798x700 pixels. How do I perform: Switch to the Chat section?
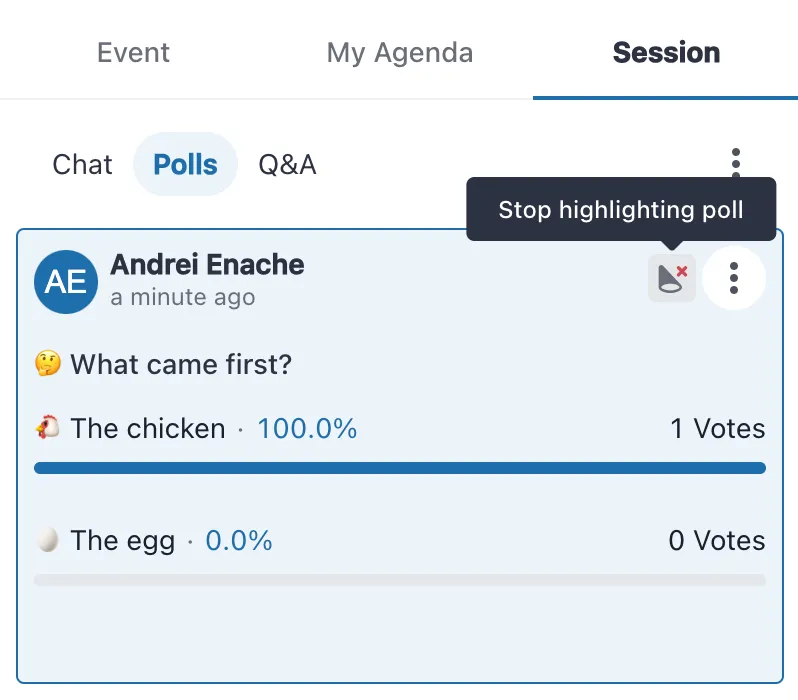[82, 164]
